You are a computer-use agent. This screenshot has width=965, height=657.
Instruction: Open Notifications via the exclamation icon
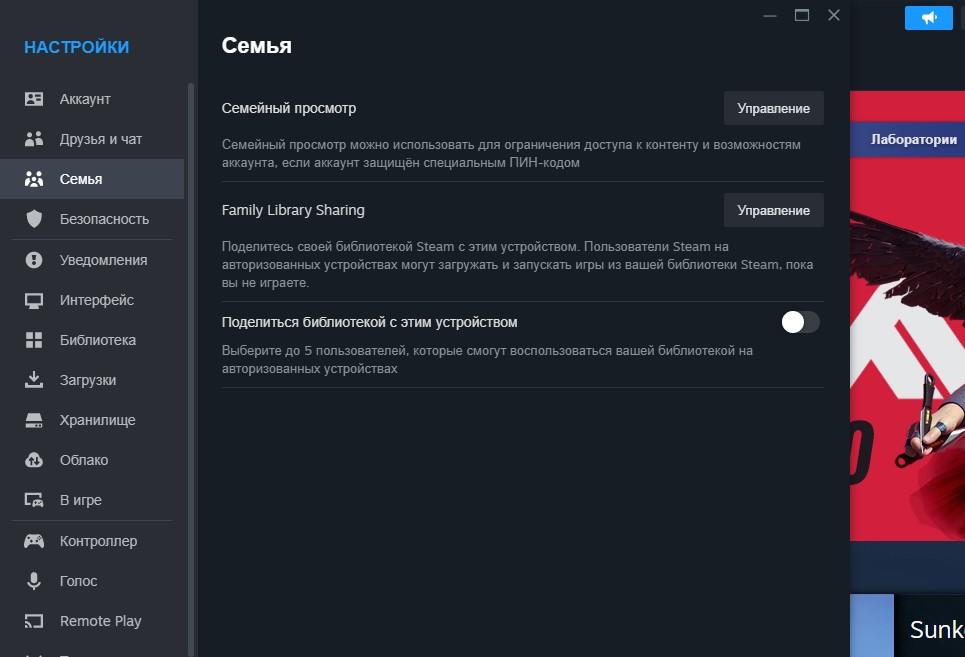[x=34, y=260]
